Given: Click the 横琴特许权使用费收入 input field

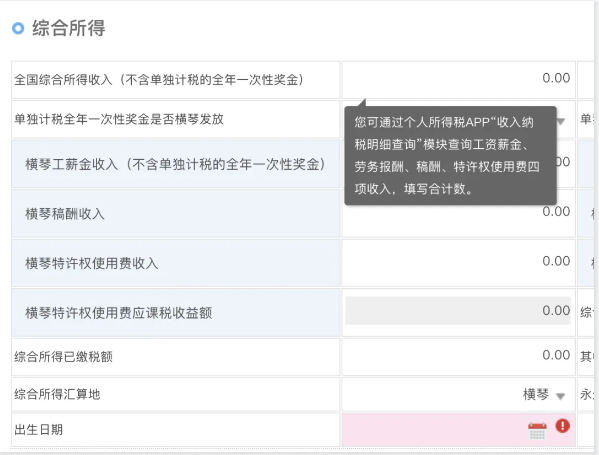Looking at the screenshot, I should click(x=458, y=263).
